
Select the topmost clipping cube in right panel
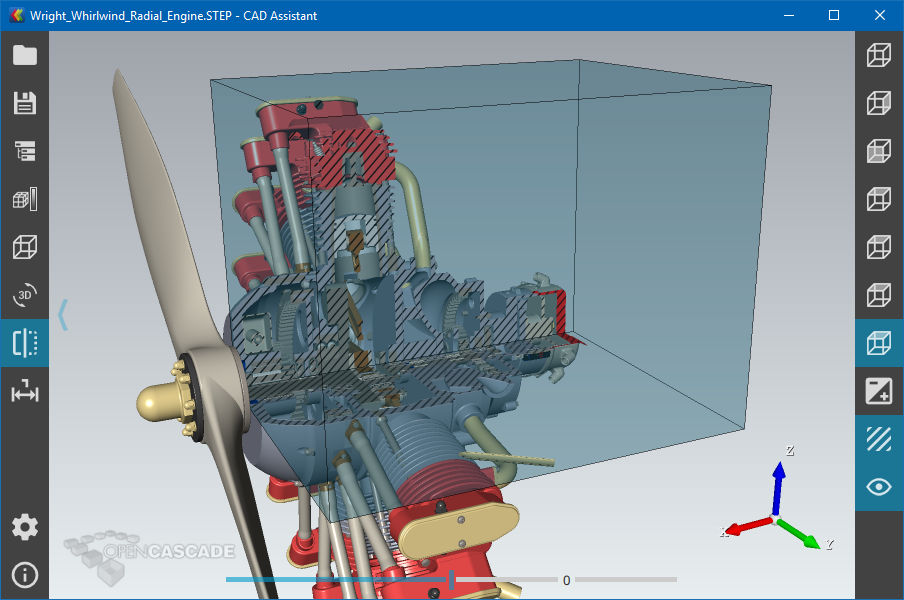[879, 55]
